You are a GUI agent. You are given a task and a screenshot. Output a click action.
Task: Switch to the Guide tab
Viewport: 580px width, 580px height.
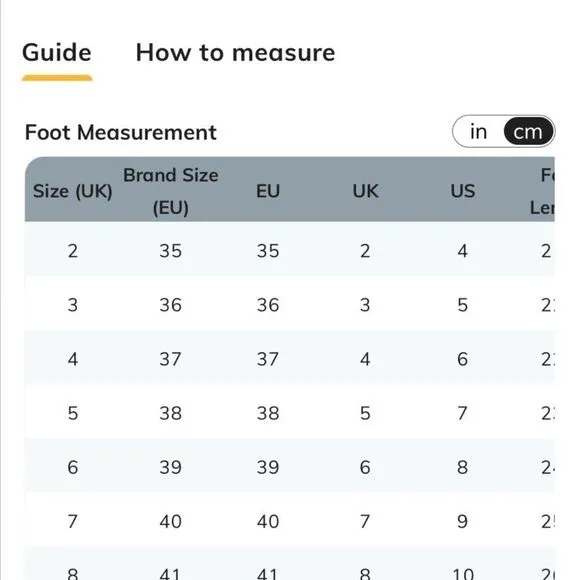click(57, 53)
